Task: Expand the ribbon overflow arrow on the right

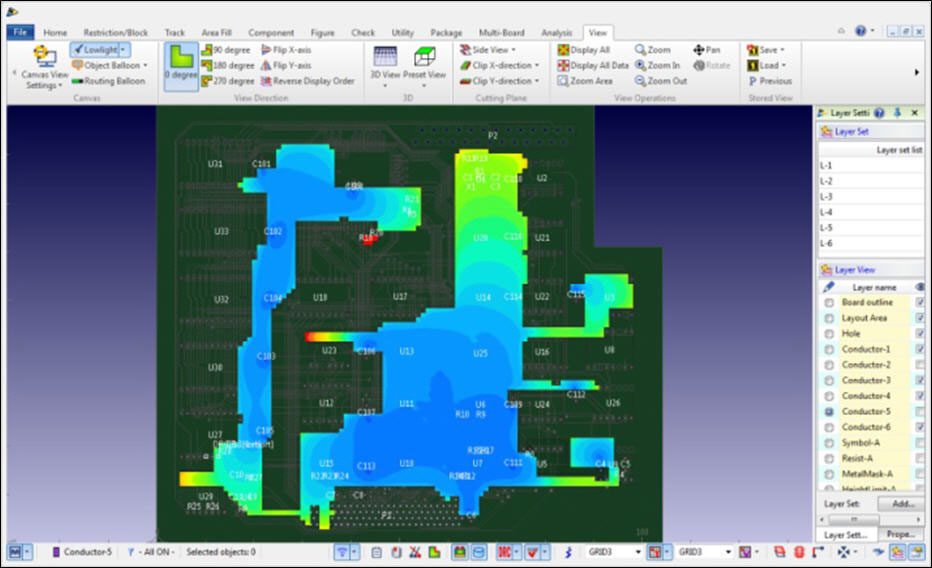Action: click(917, 72)
